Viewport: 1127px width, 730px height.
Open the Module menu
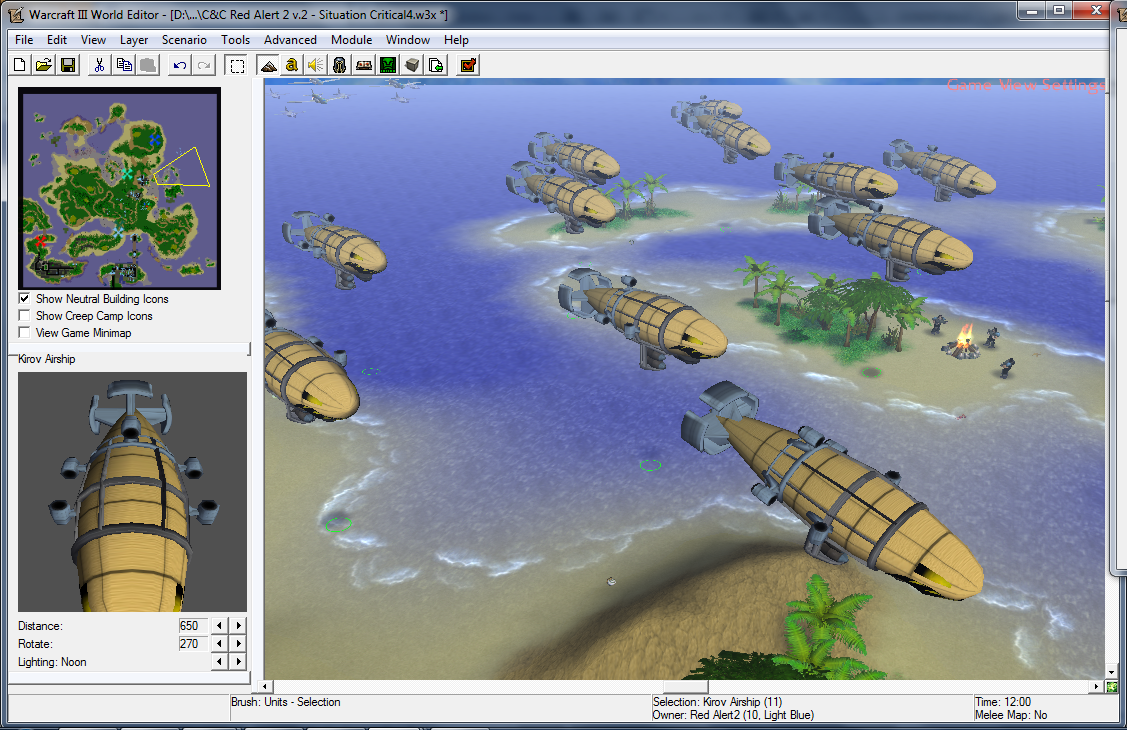[x=351, y=40]
